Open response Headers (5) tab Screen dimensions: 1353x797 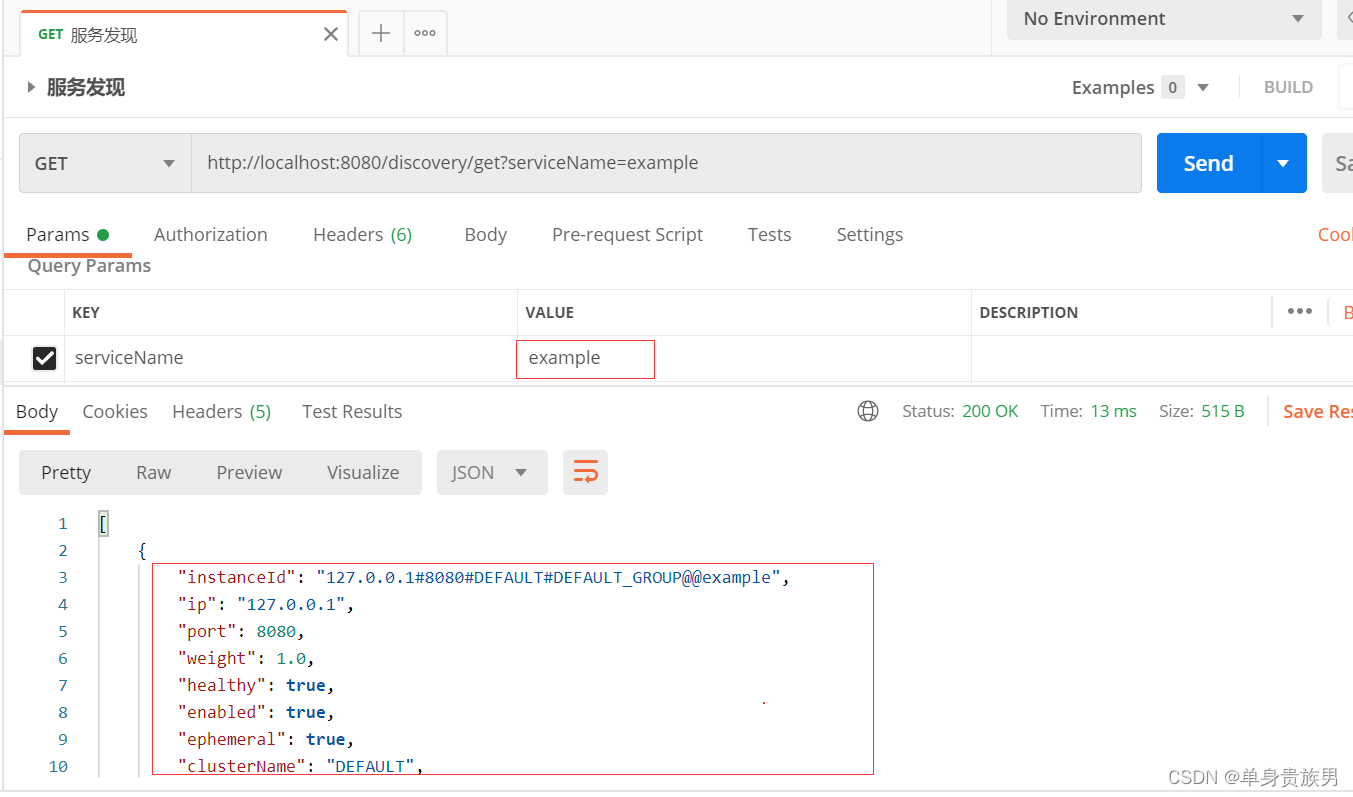[222, 412]
